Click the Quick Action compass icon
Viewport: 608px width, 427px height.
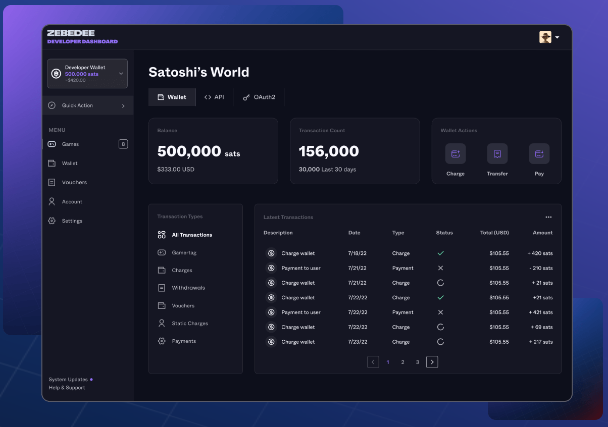click(52, 105)
